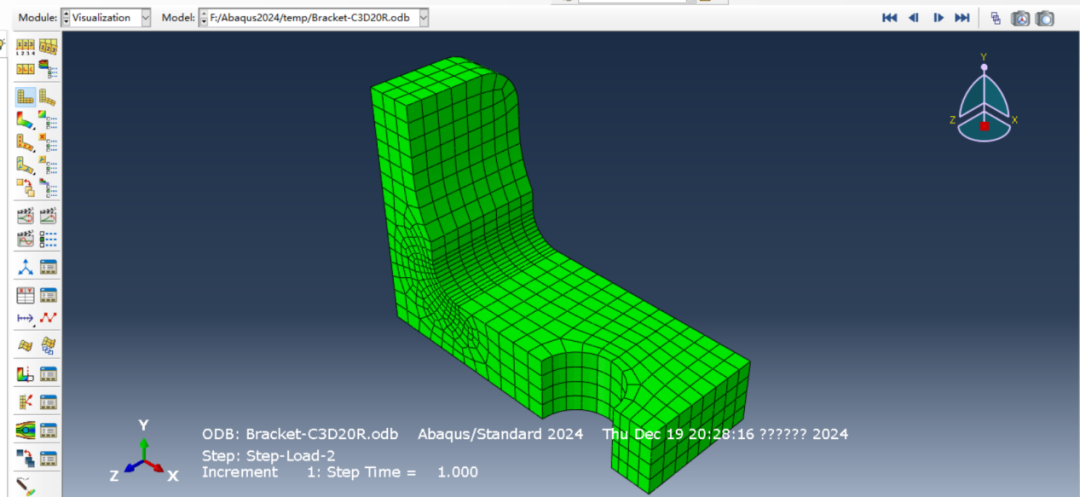Click the ODB display options icon
This screenshot has width=1080, height=497.
pyautogui.click(x=25, y=67)
